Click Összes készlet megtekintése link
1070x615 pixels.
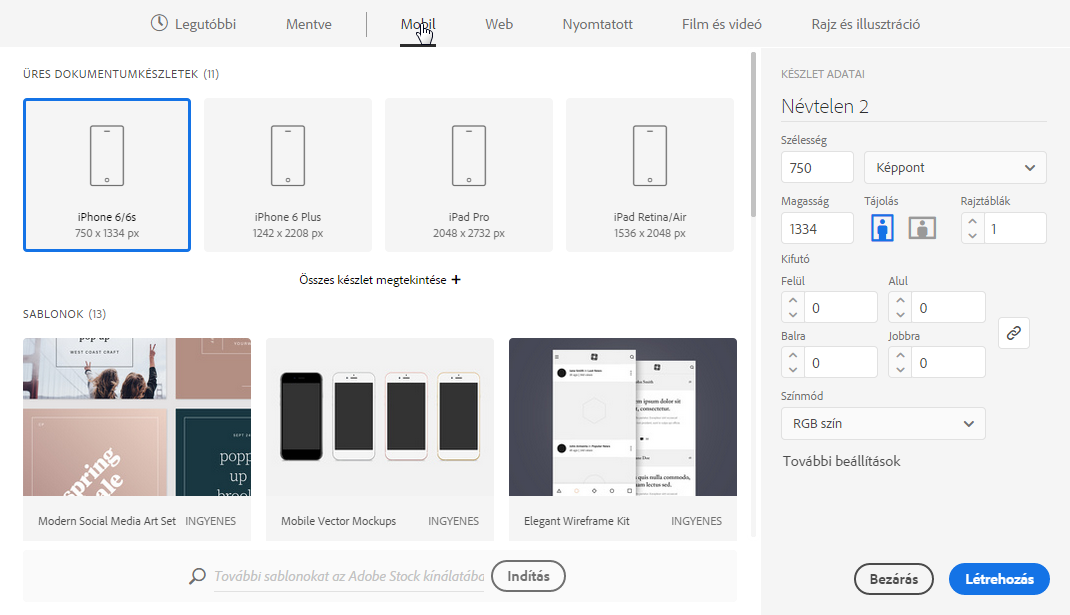[379, 280]
